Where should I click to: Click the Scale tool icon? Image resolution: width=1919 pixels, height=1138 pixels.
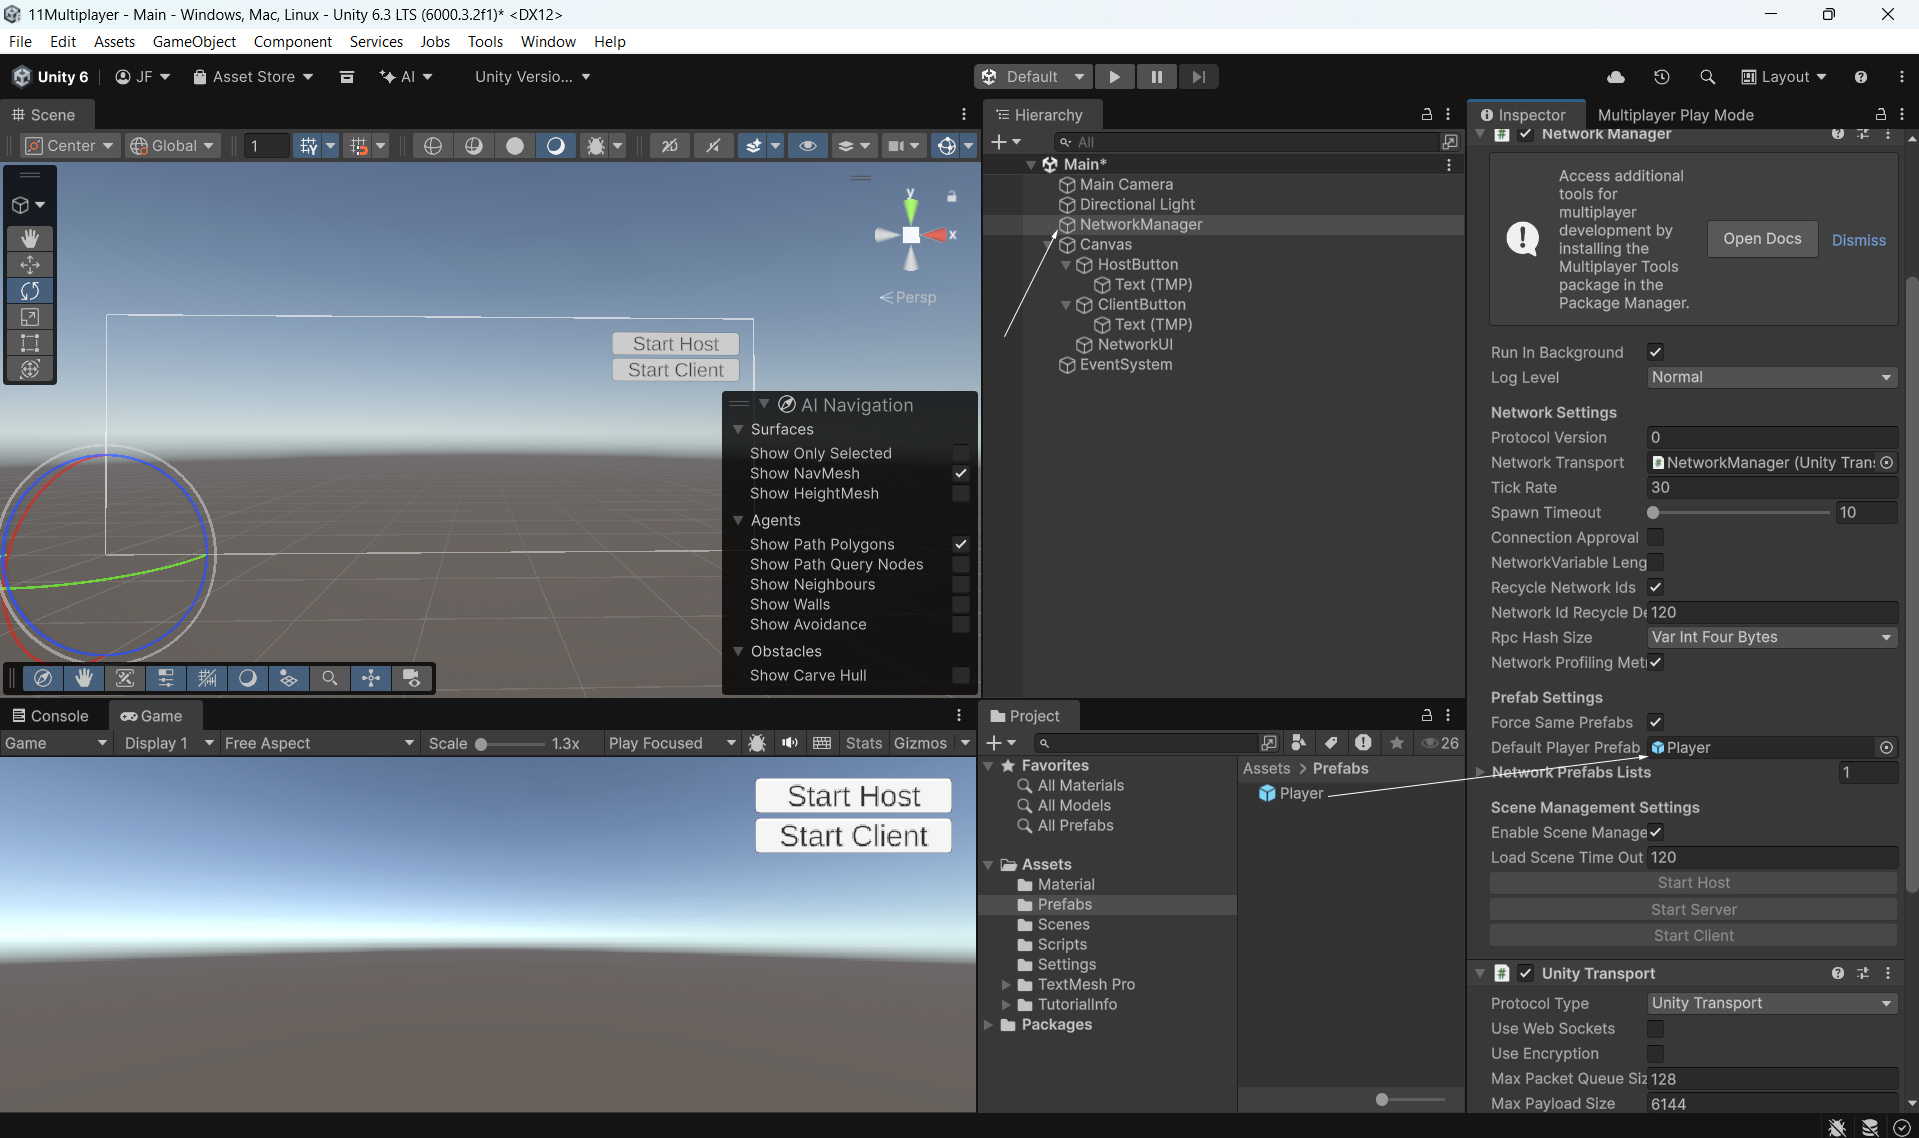tap(30, 317)
